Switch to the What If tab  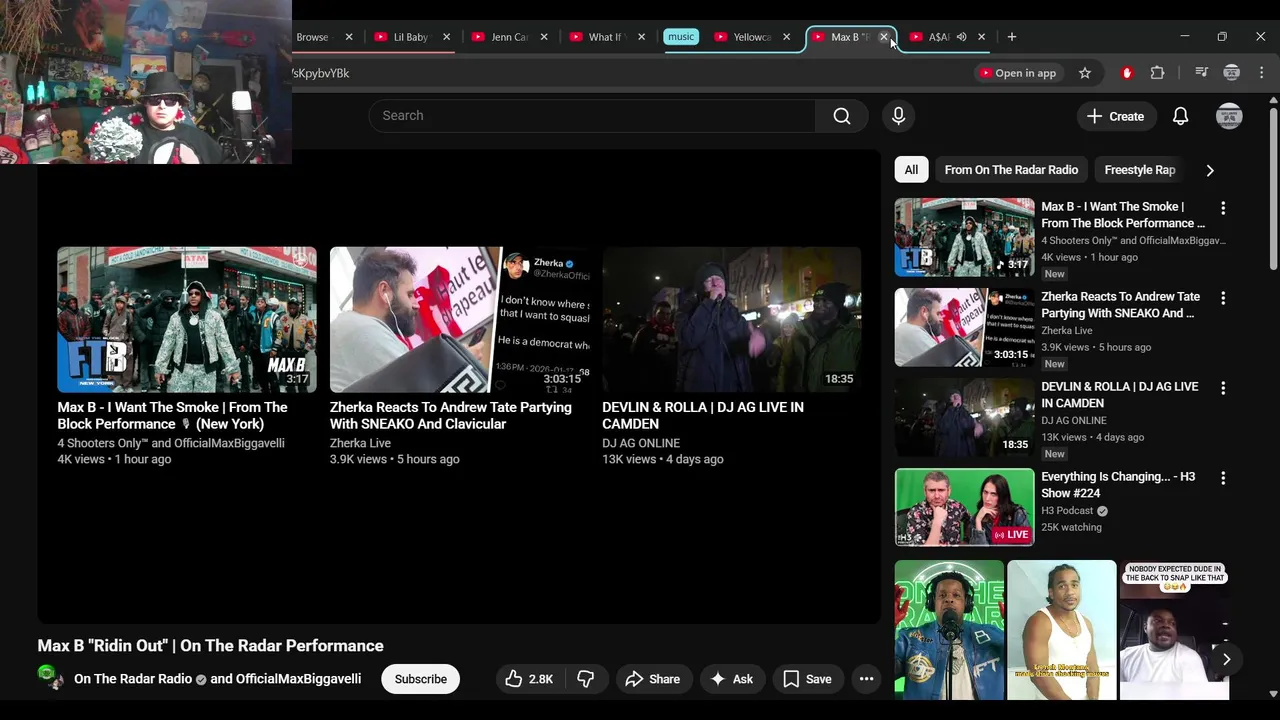pyautogui.click(x=604, y=37)
